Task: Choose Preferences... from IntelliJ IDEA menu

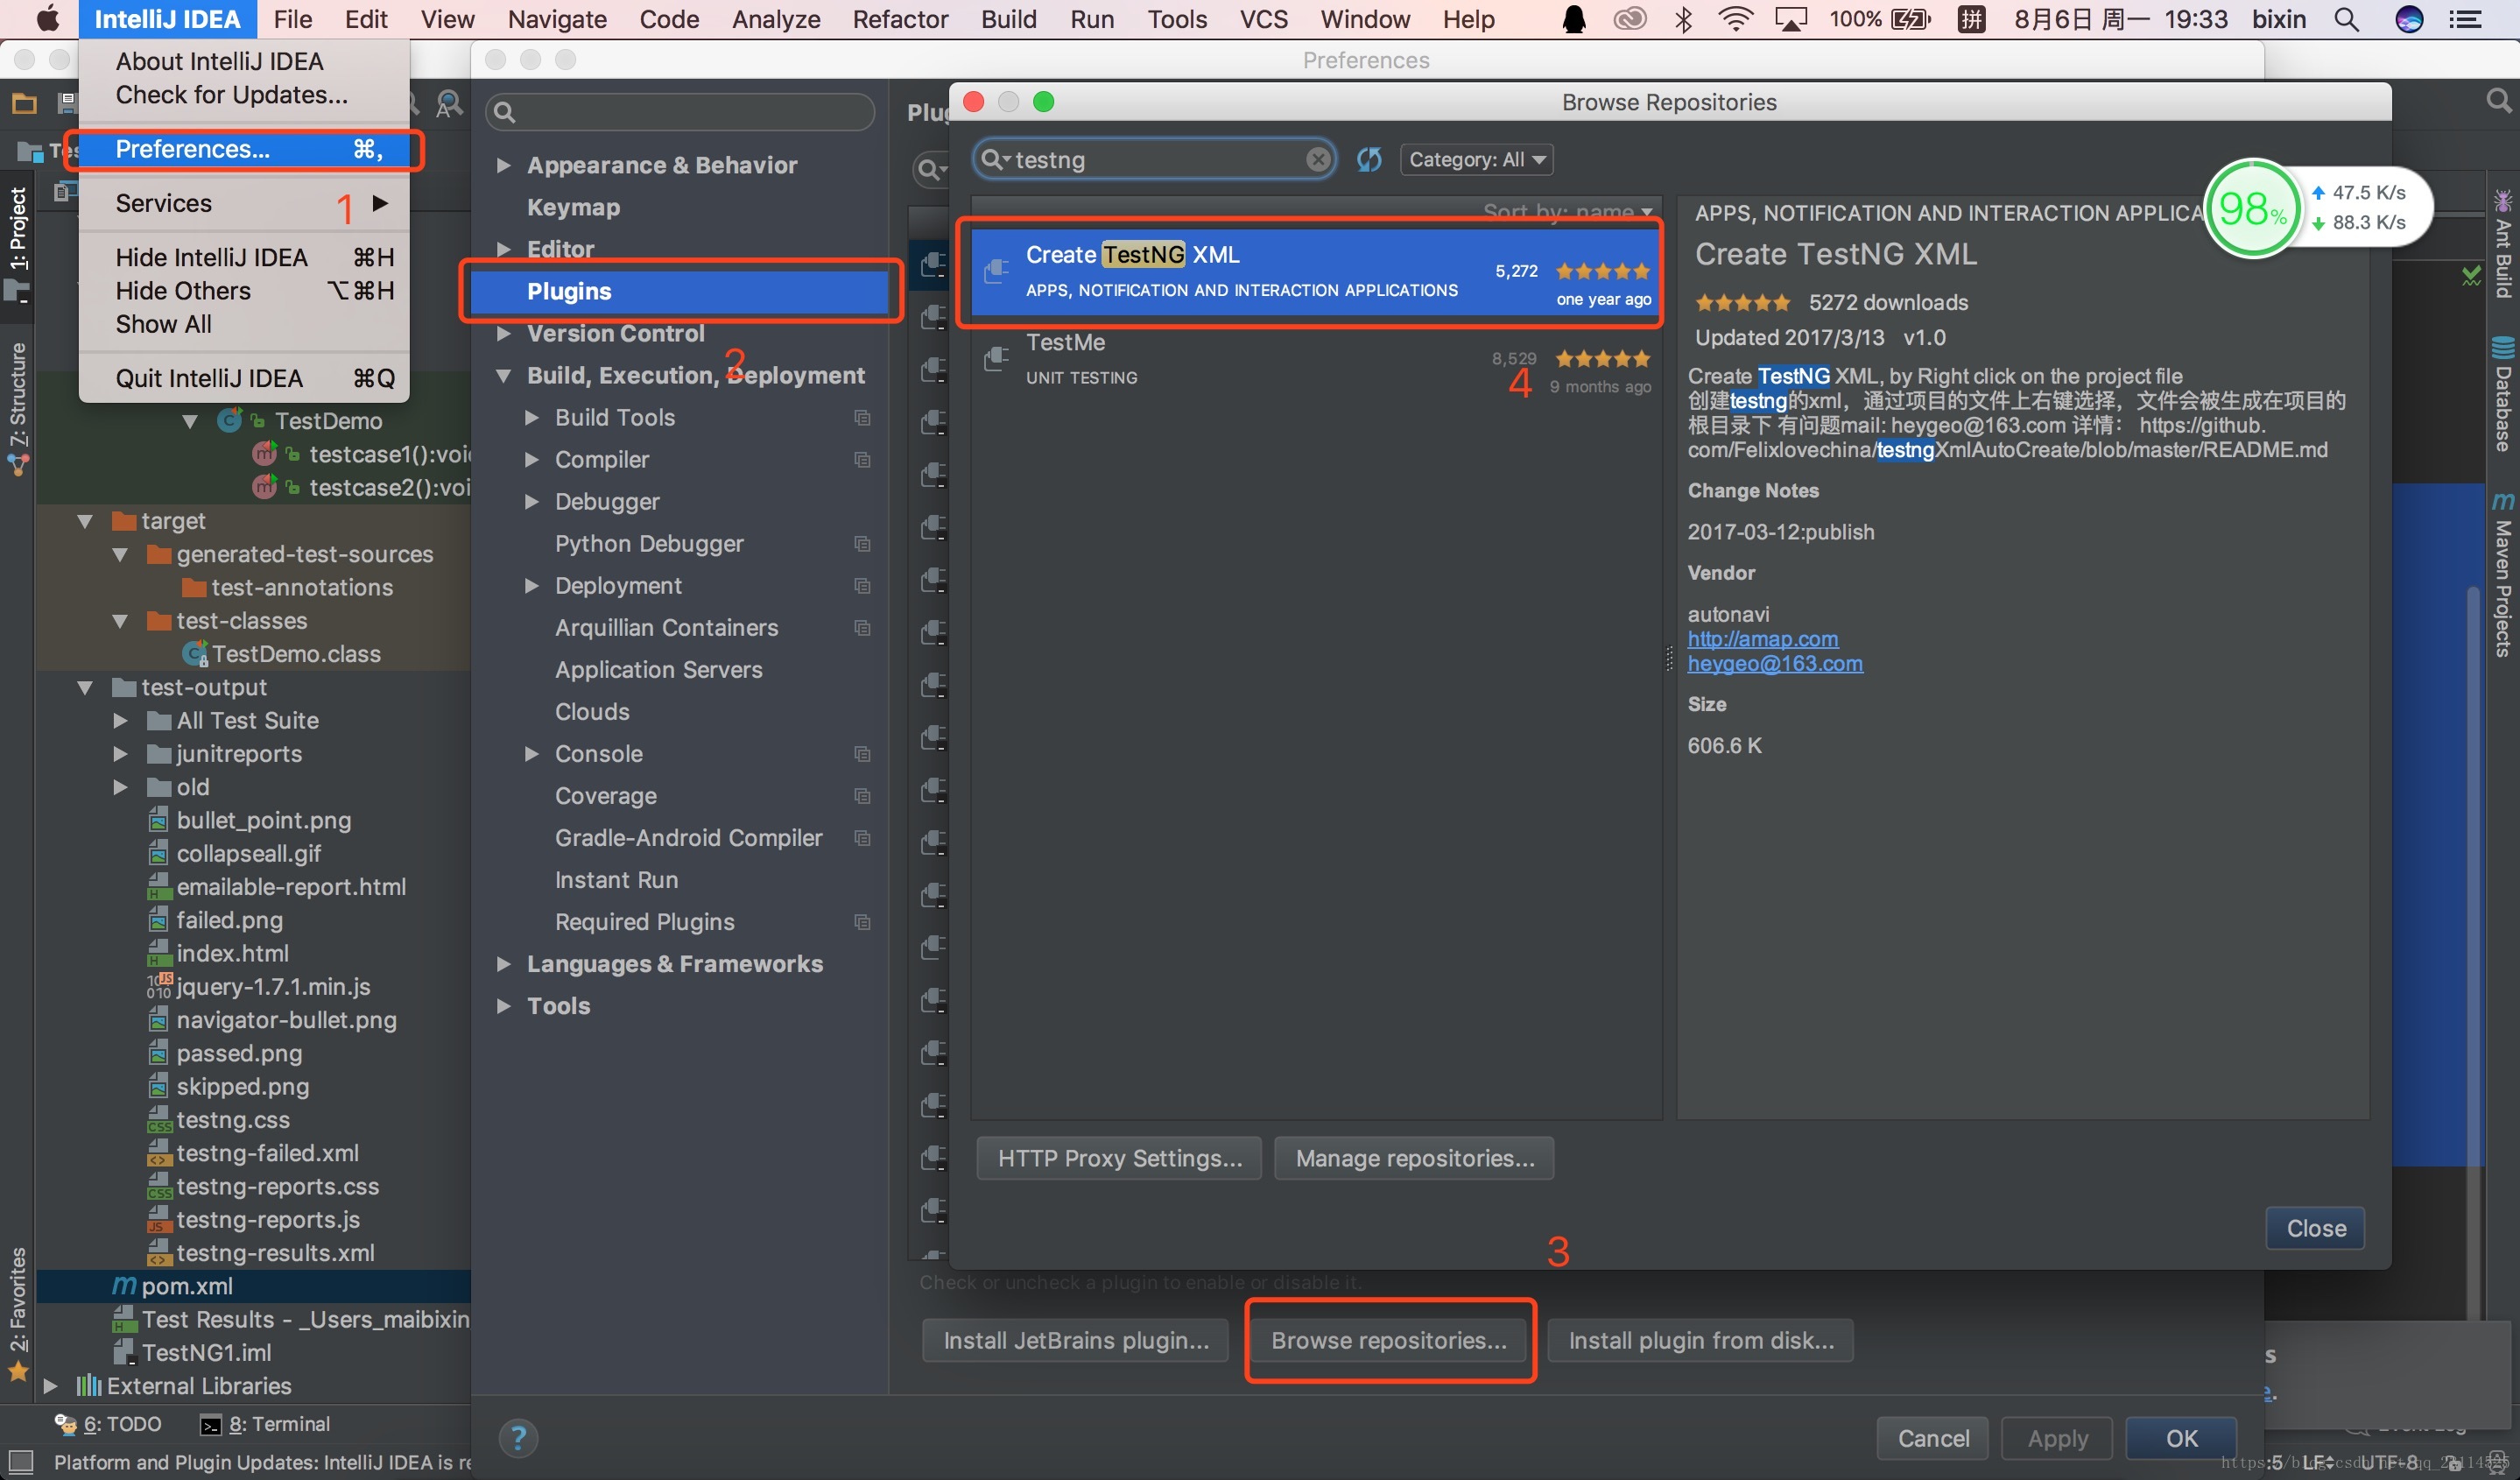Action: pyautogui.click(x=244, y=149)
